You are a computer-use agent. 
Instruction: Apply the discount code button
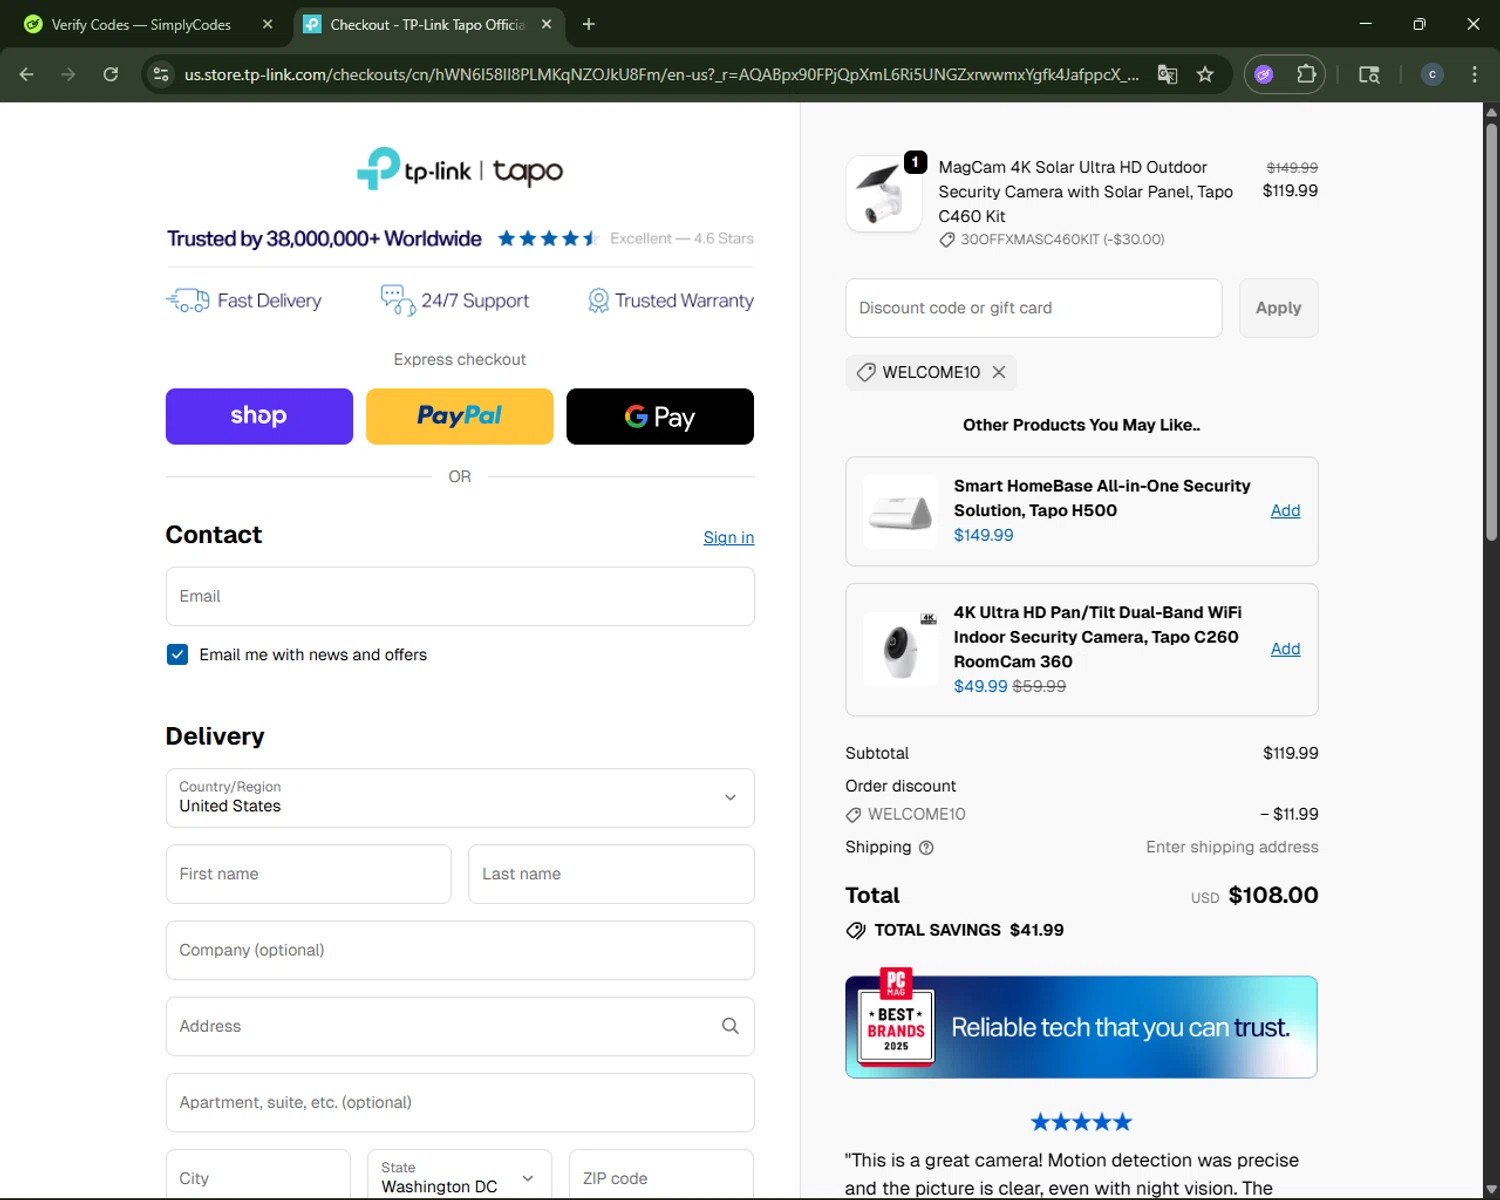[x=1278, y=308]
